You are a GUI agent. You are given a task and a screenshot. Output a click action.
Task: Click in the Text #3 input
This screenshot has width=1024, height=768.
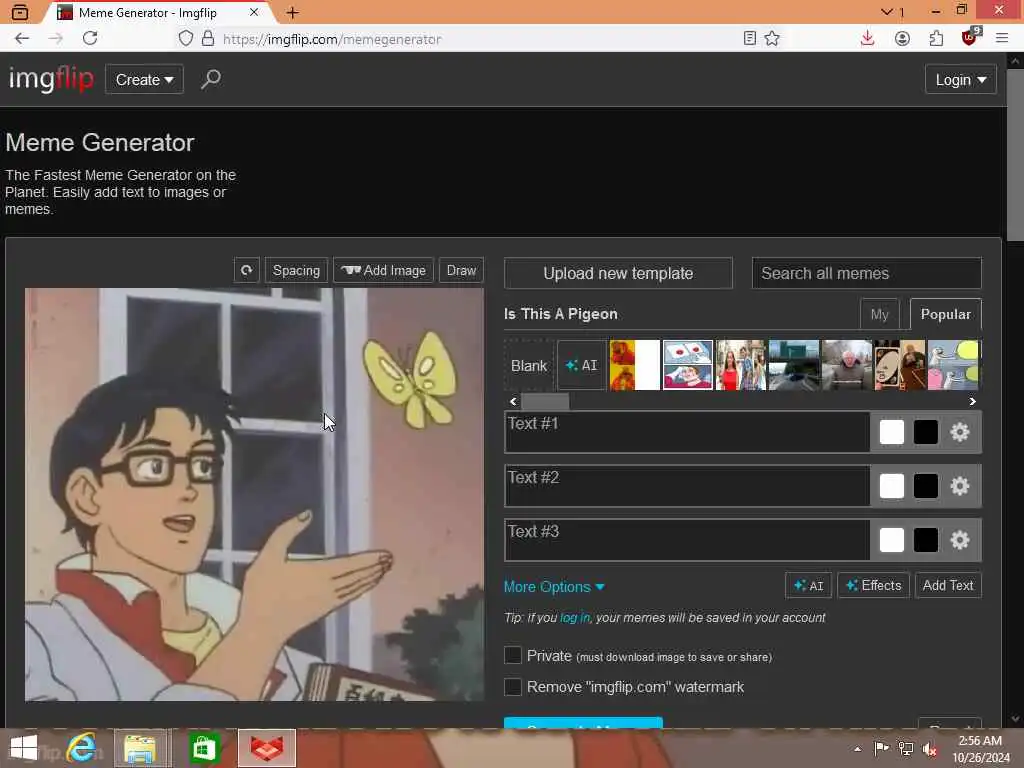[687, 540]
